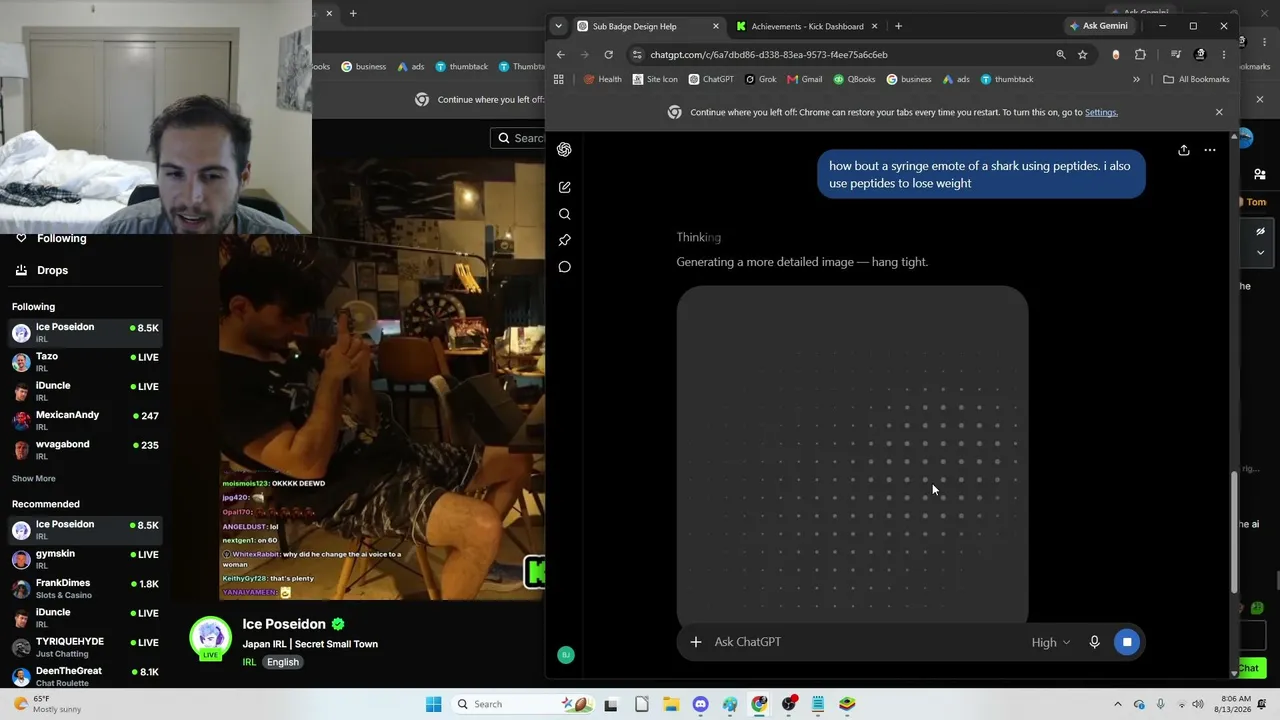The image size is (1280, 720).
Task: View site information icon in address bar
Action: [637, 55]
